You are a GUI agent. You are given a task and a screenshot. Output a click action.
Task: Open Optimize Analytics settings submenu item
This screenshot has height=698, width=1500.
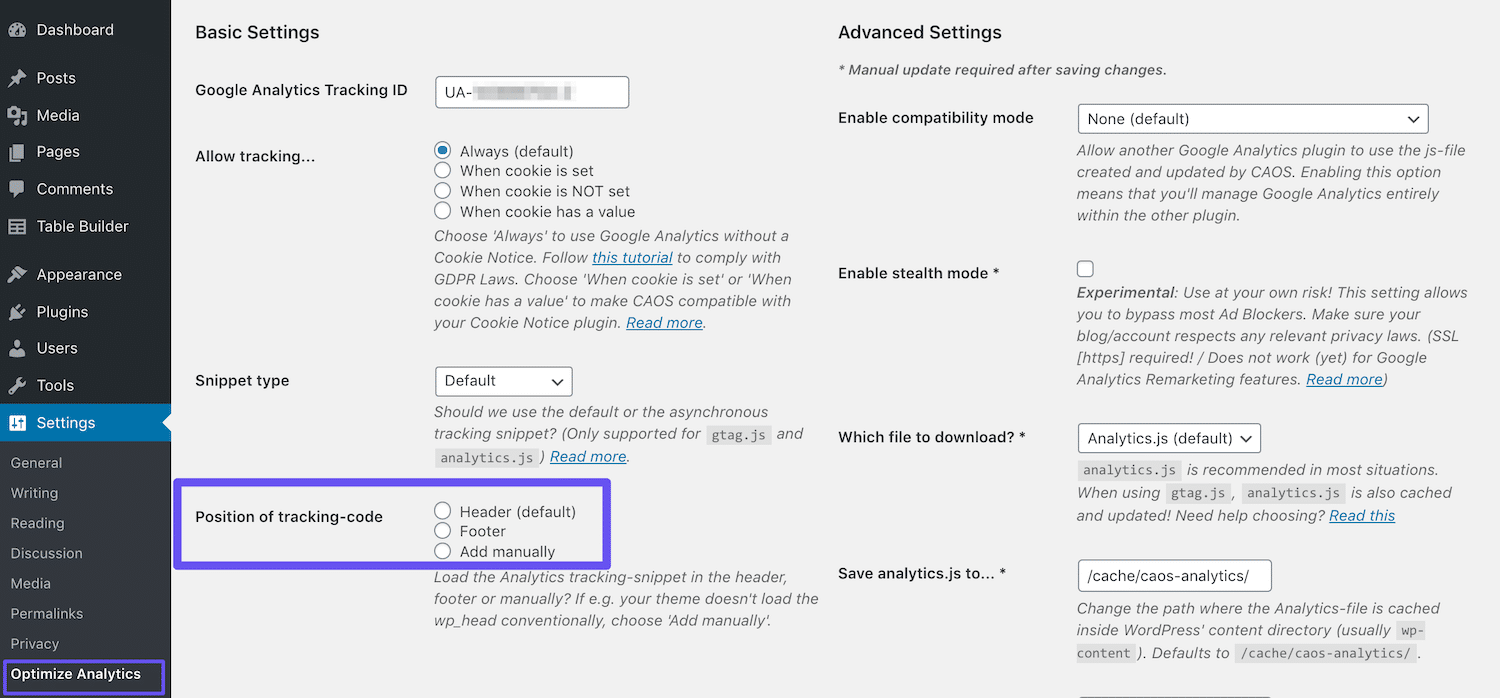(x=76, y=674)
